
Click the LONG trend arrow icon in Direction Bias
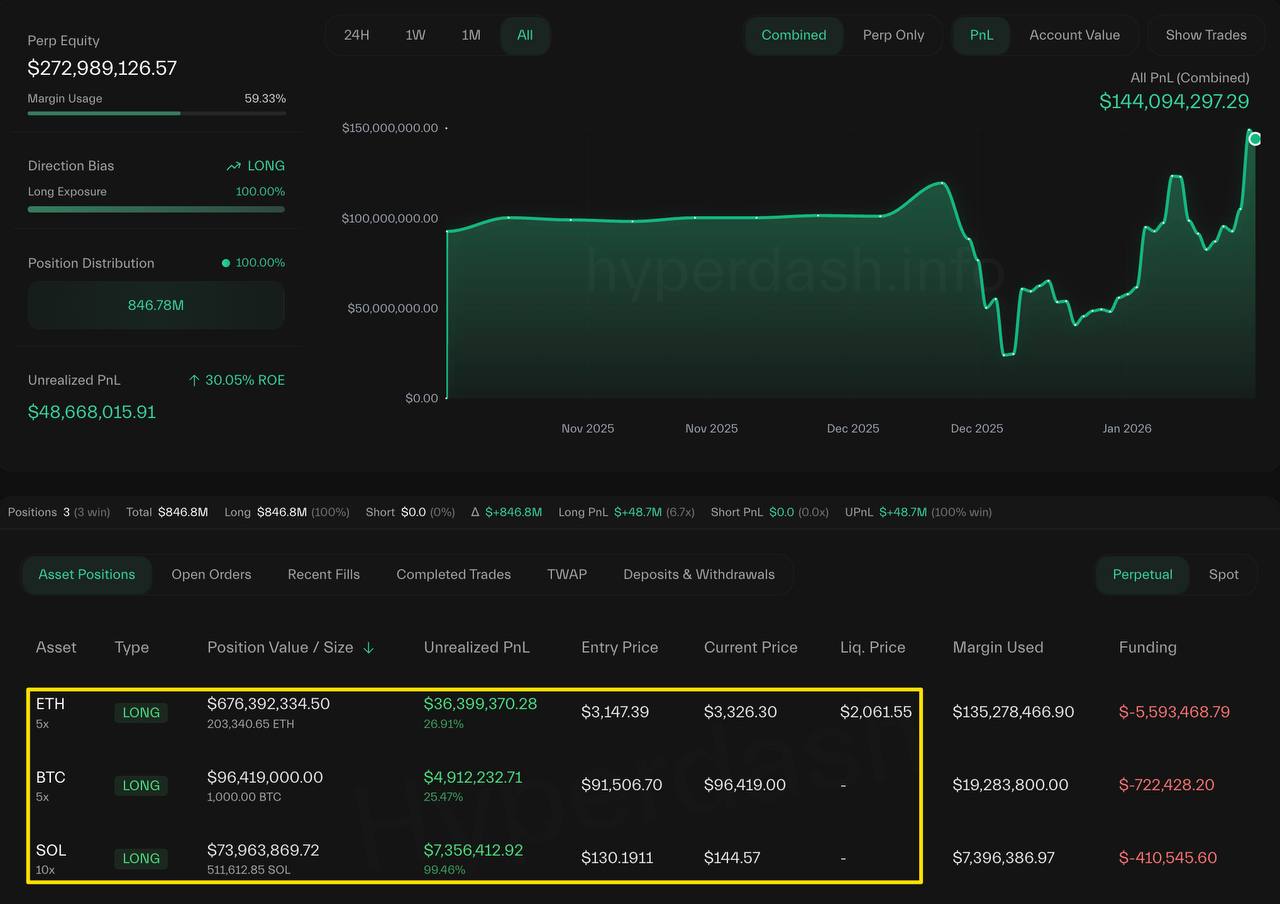click(234, 166)
